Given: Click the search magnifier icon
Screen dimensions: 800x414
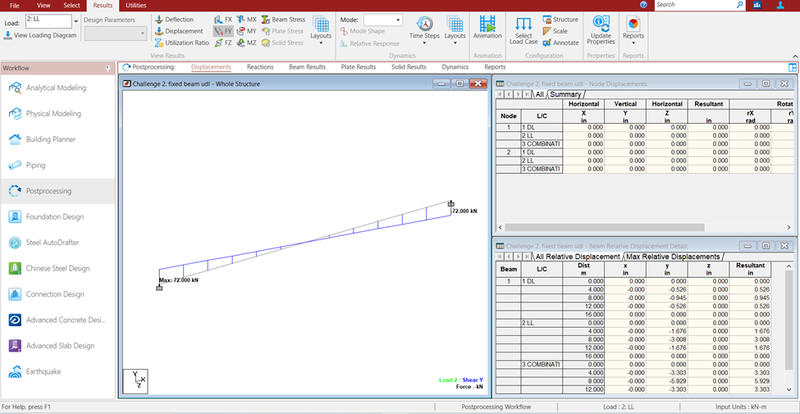Looking at the screenshot, I should point(740,5).
